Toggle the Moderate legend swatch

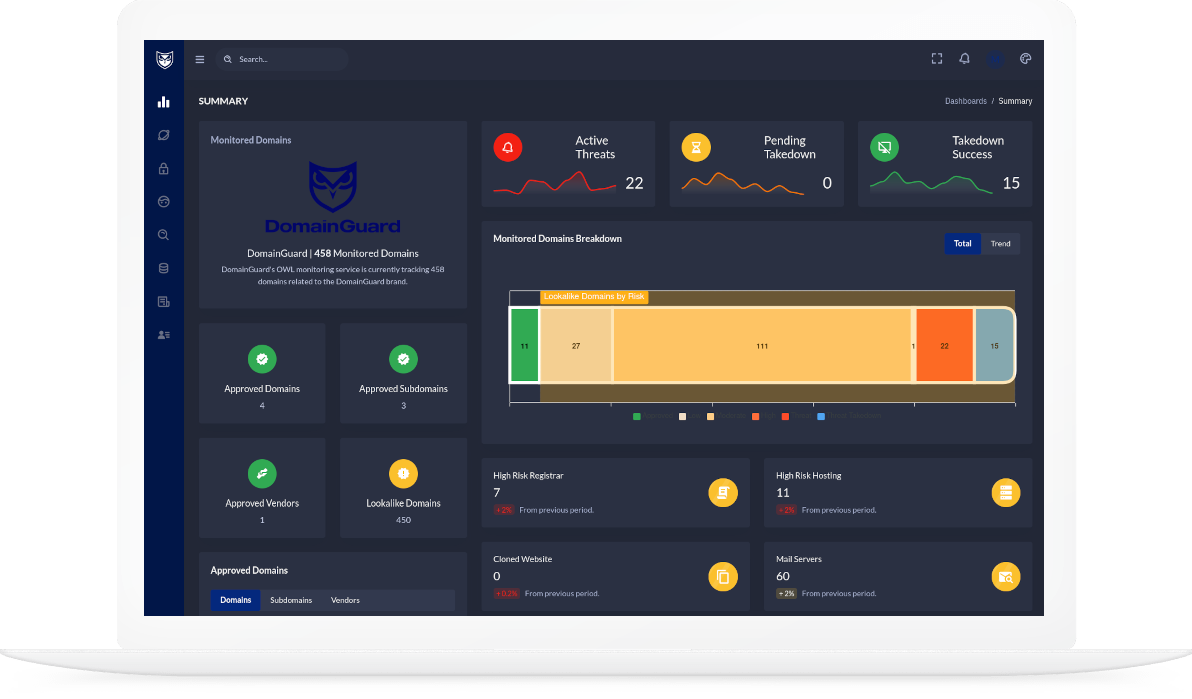tap(711, 416)
